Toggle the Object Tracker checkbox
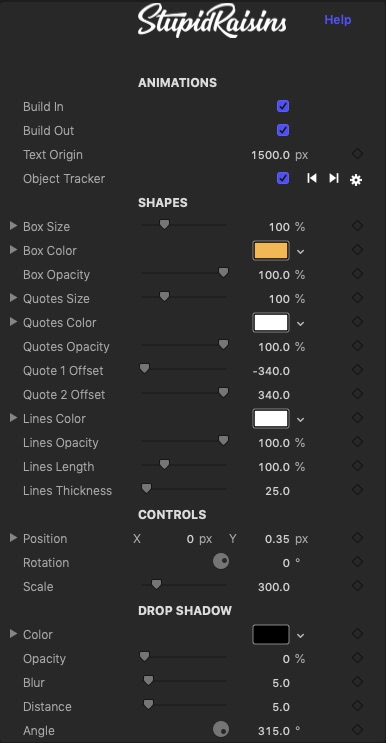The image size is (386, 743). 283,178
